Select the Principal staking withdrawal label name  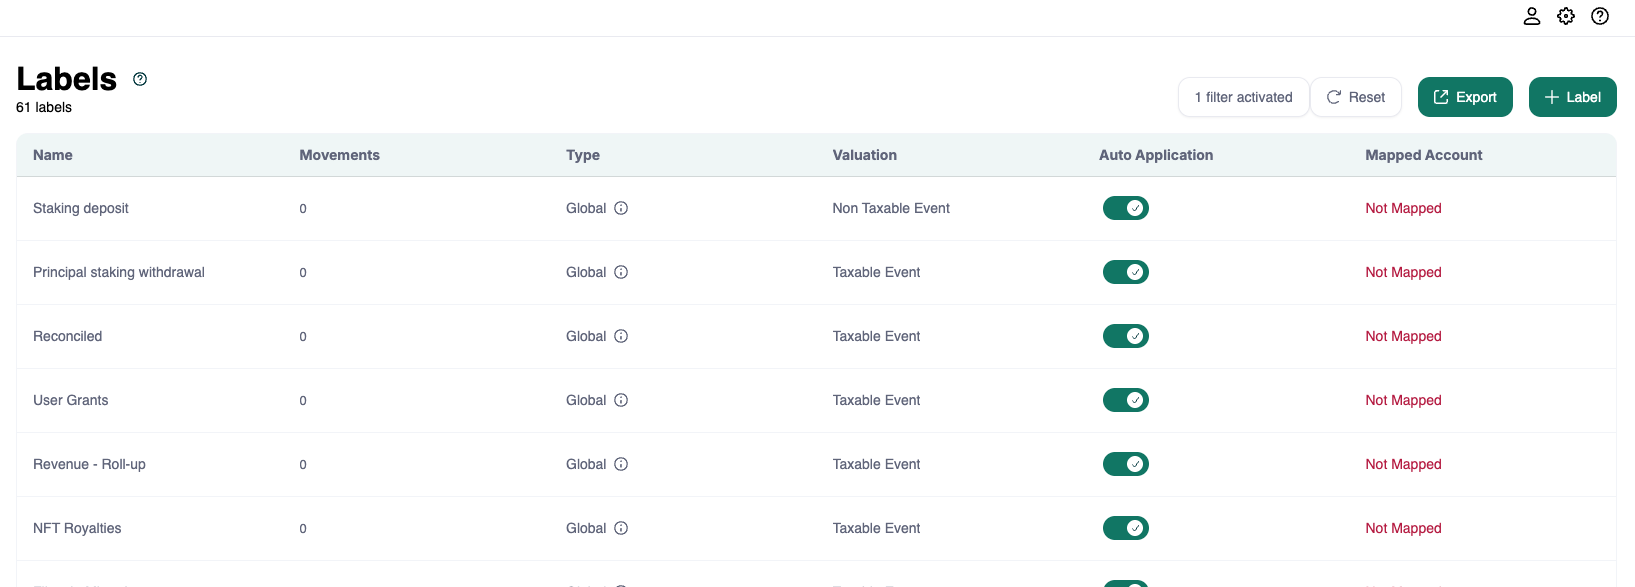click(119, 272)
